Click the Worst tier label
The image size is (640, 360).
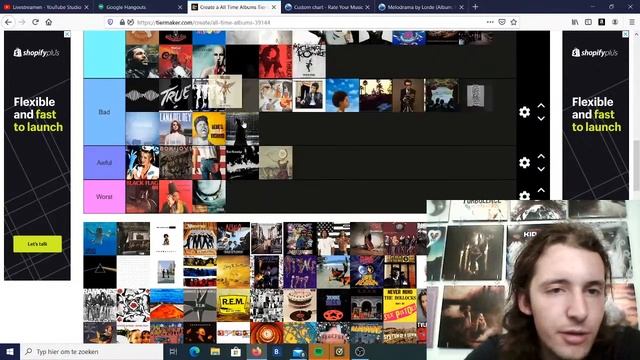(x=104, y=197)
